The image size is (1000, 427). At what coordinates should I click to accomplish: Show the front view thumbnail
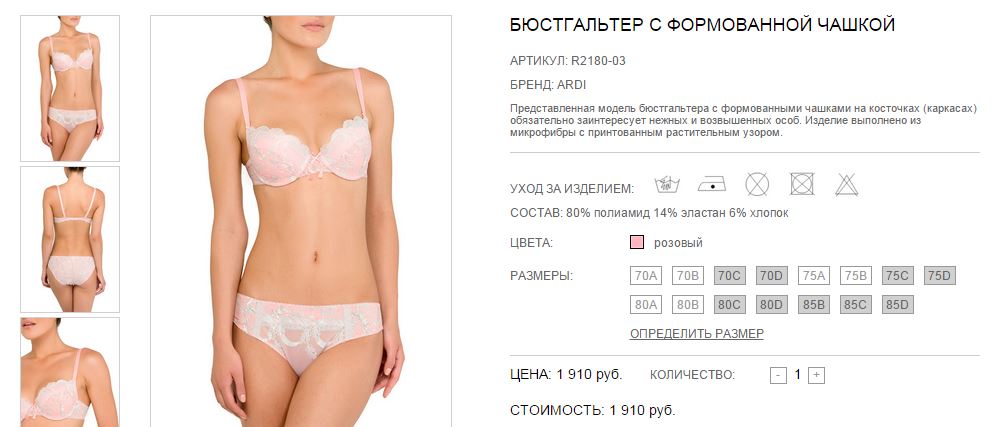(70, 89)
